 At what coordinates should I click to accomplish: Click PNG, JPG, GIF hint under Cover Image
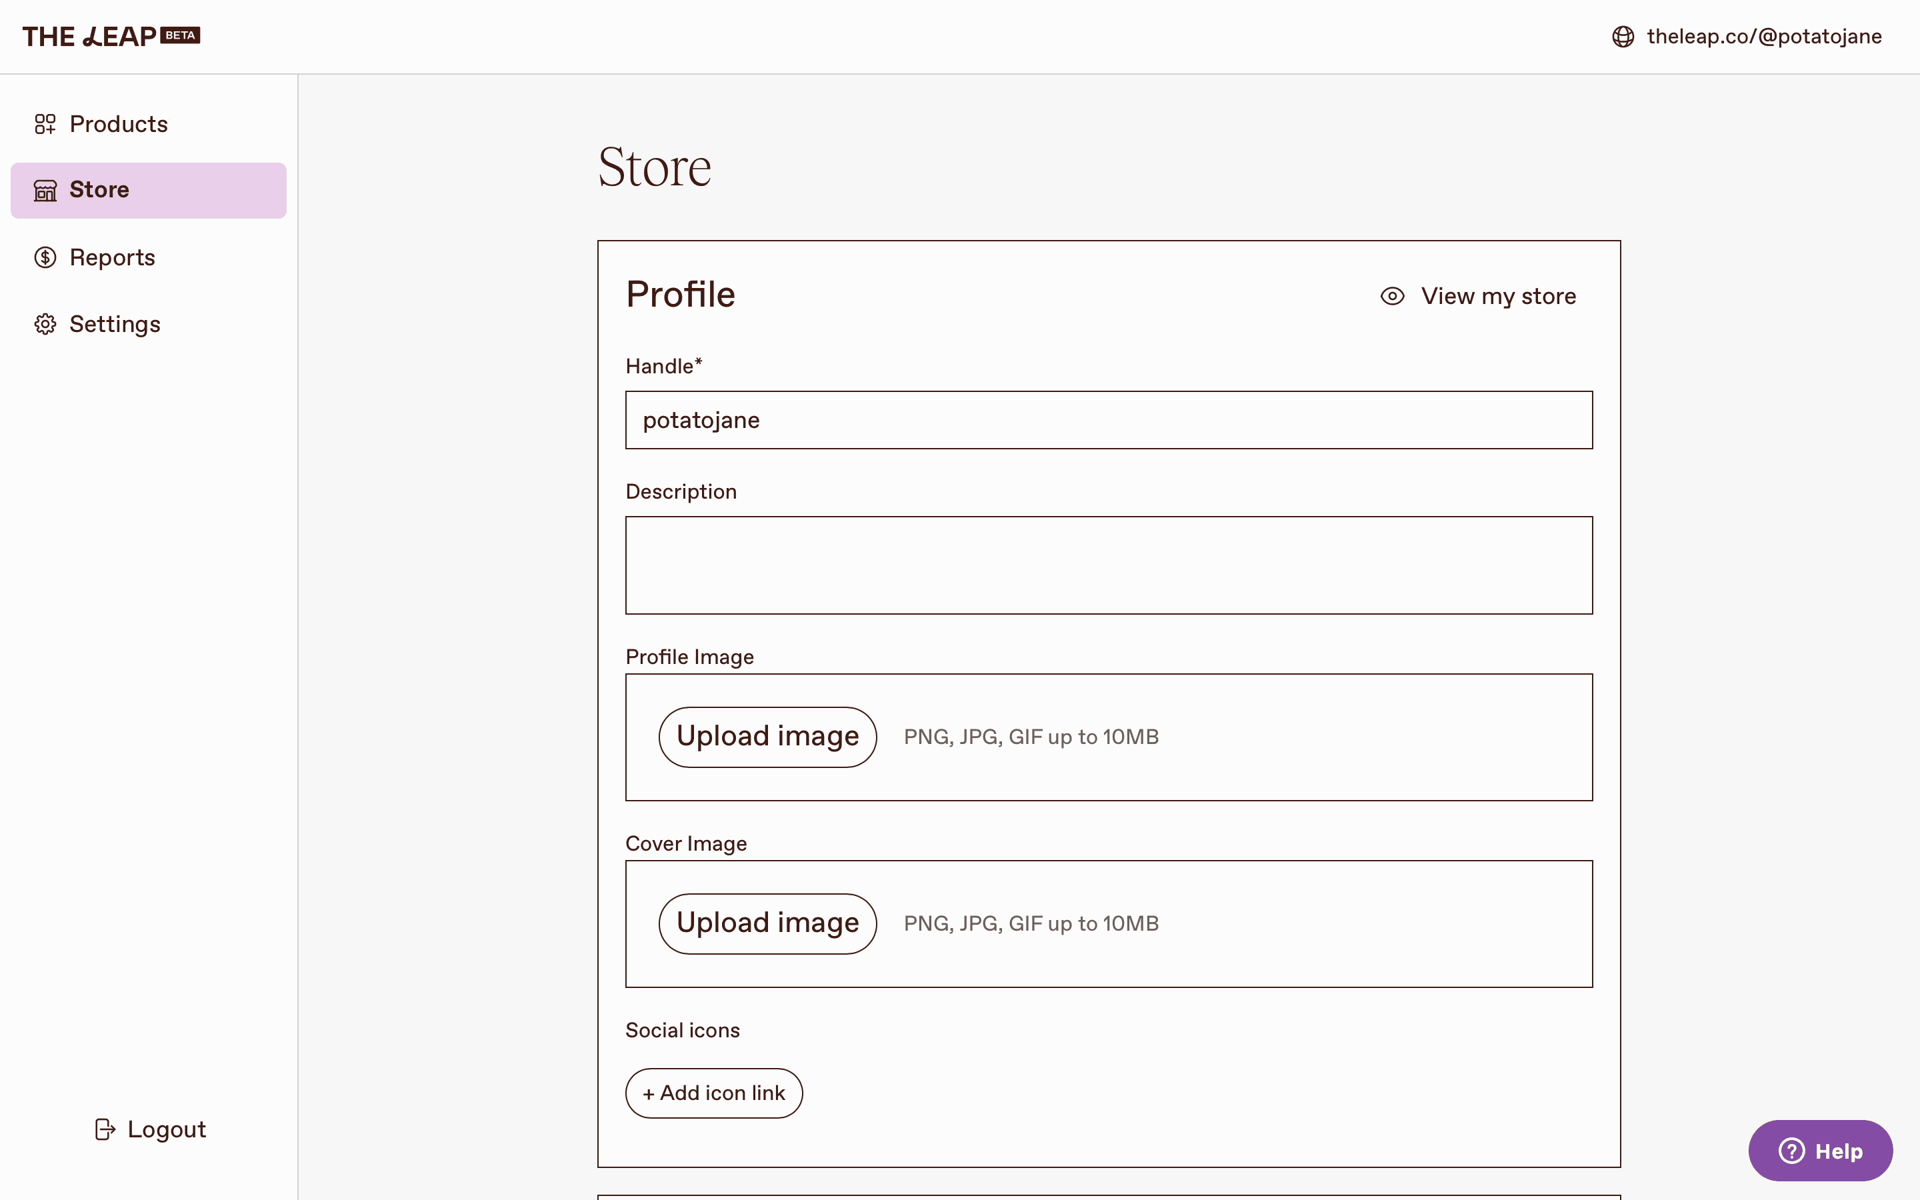point(1031,924)
